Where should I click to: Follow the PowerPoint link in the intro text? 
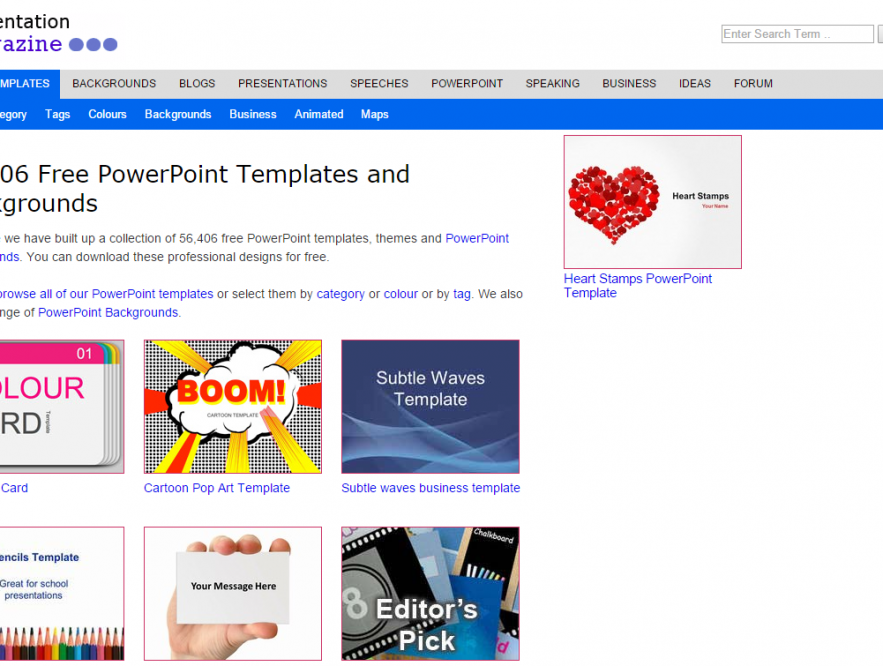[477, 239]
